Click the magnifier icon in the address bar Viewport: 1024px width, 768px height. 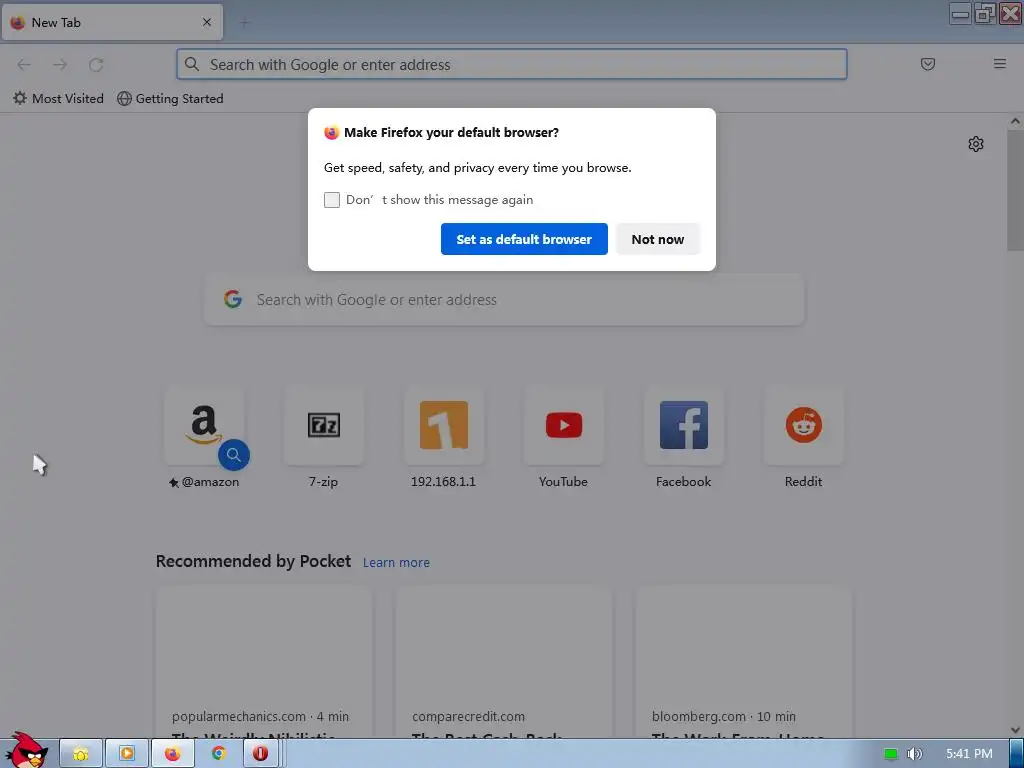click(192, 64)
